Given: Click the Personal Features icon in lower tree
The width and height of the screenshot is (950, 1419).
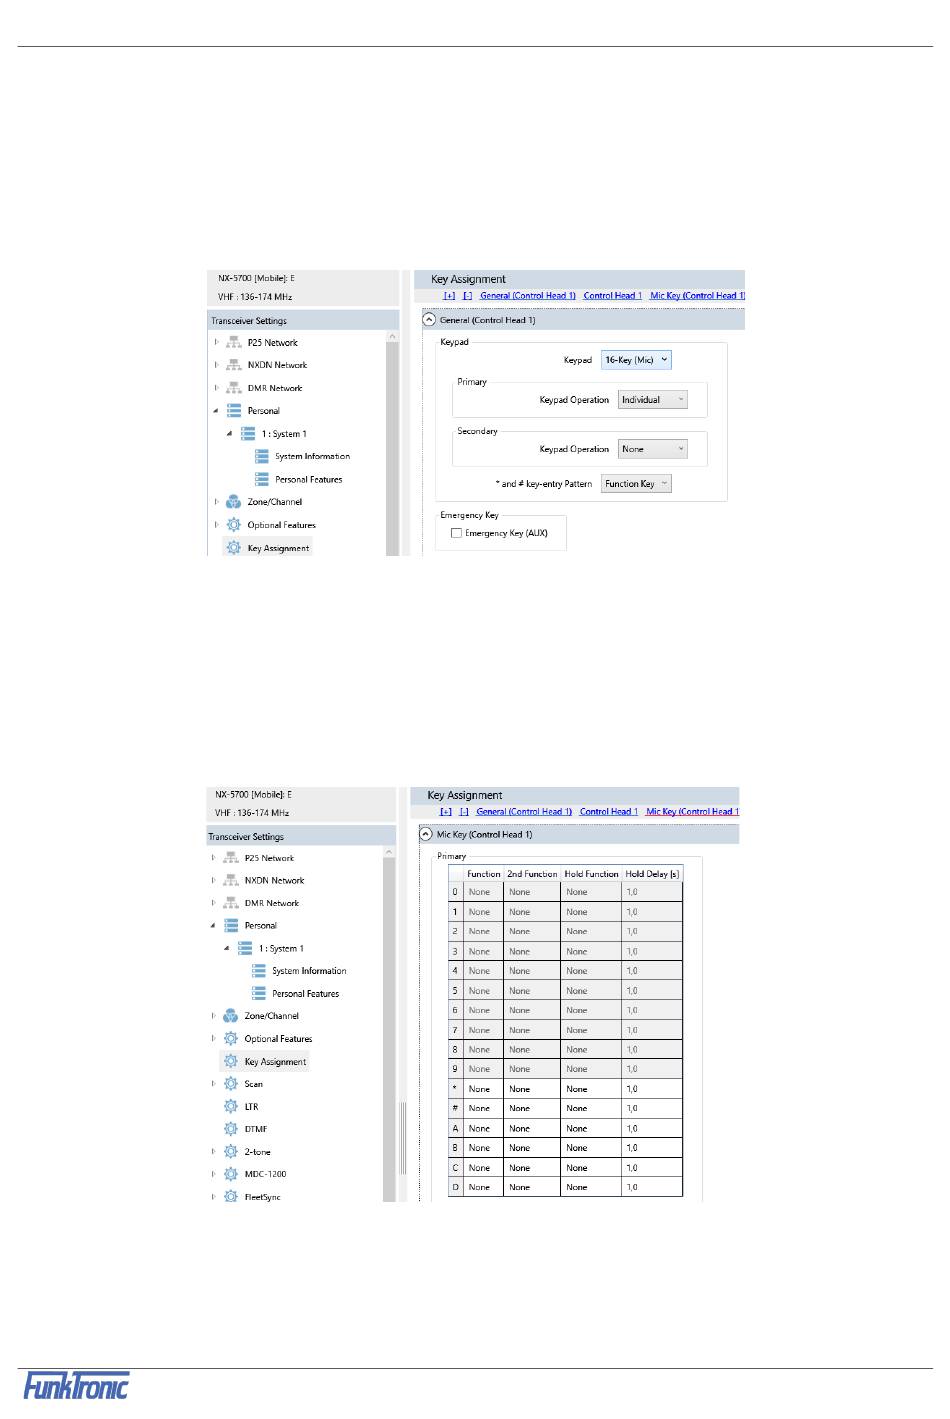Looking at the screenshot, I should [x=259, y=993].
